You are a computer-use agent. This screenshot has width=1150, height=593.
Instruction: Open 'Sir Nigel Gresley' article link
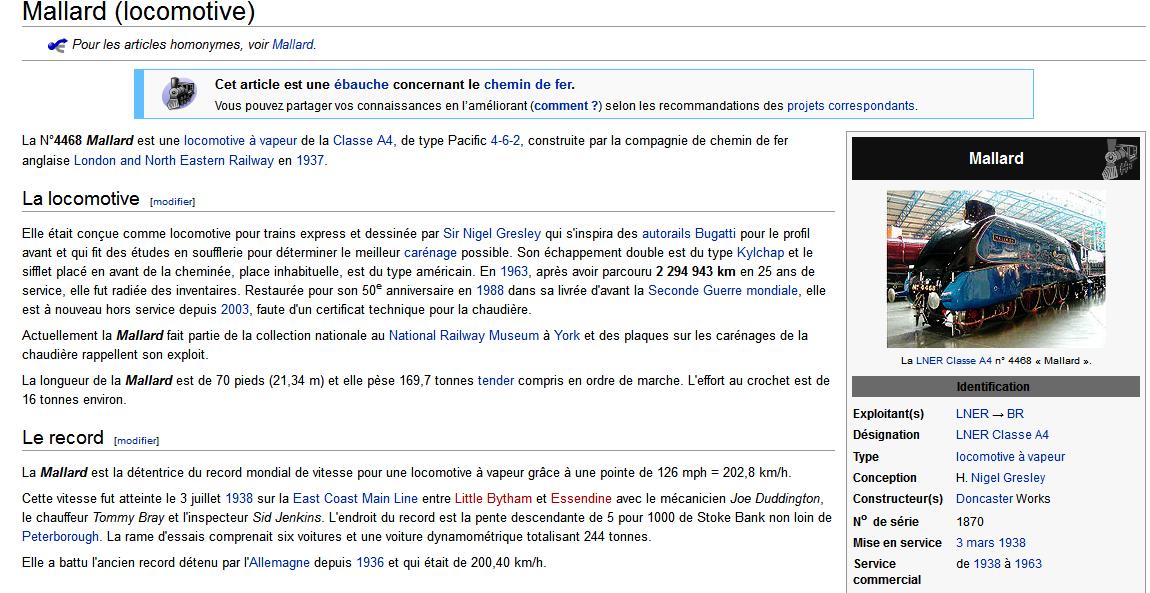[x=492, y=234]
